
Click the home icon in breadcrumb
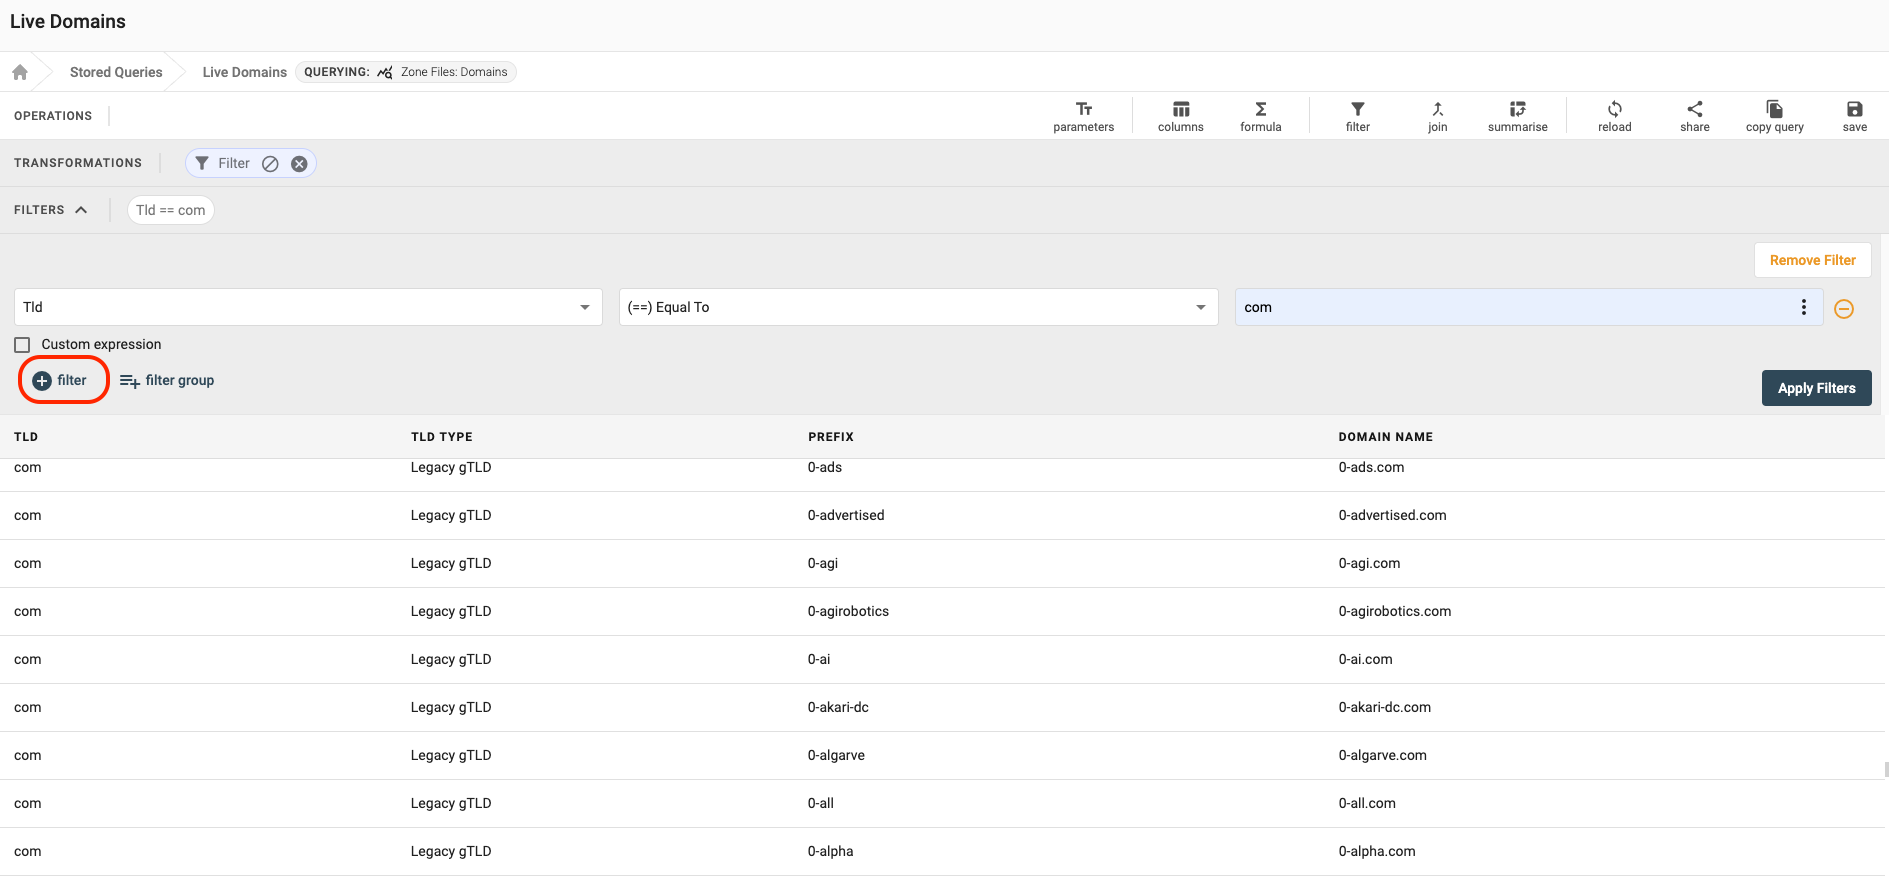(20, 72)
